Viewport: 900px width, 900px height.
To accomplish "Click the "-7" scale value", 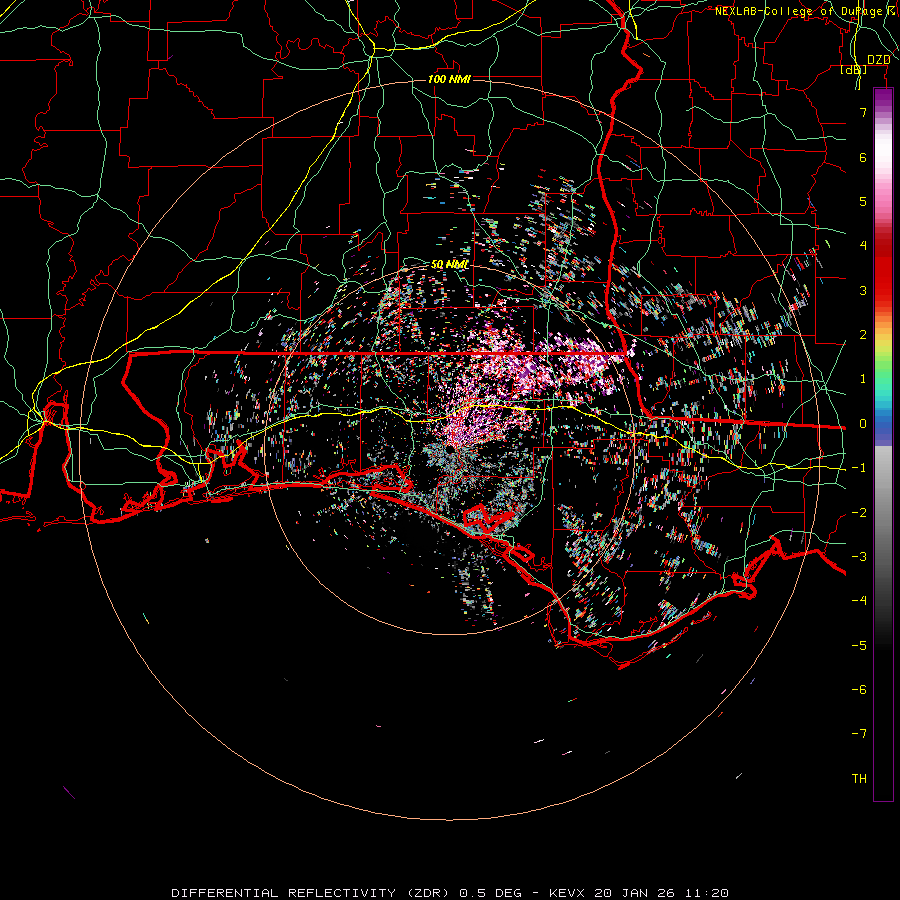I will pyautogui.click(x=859, y=734).
